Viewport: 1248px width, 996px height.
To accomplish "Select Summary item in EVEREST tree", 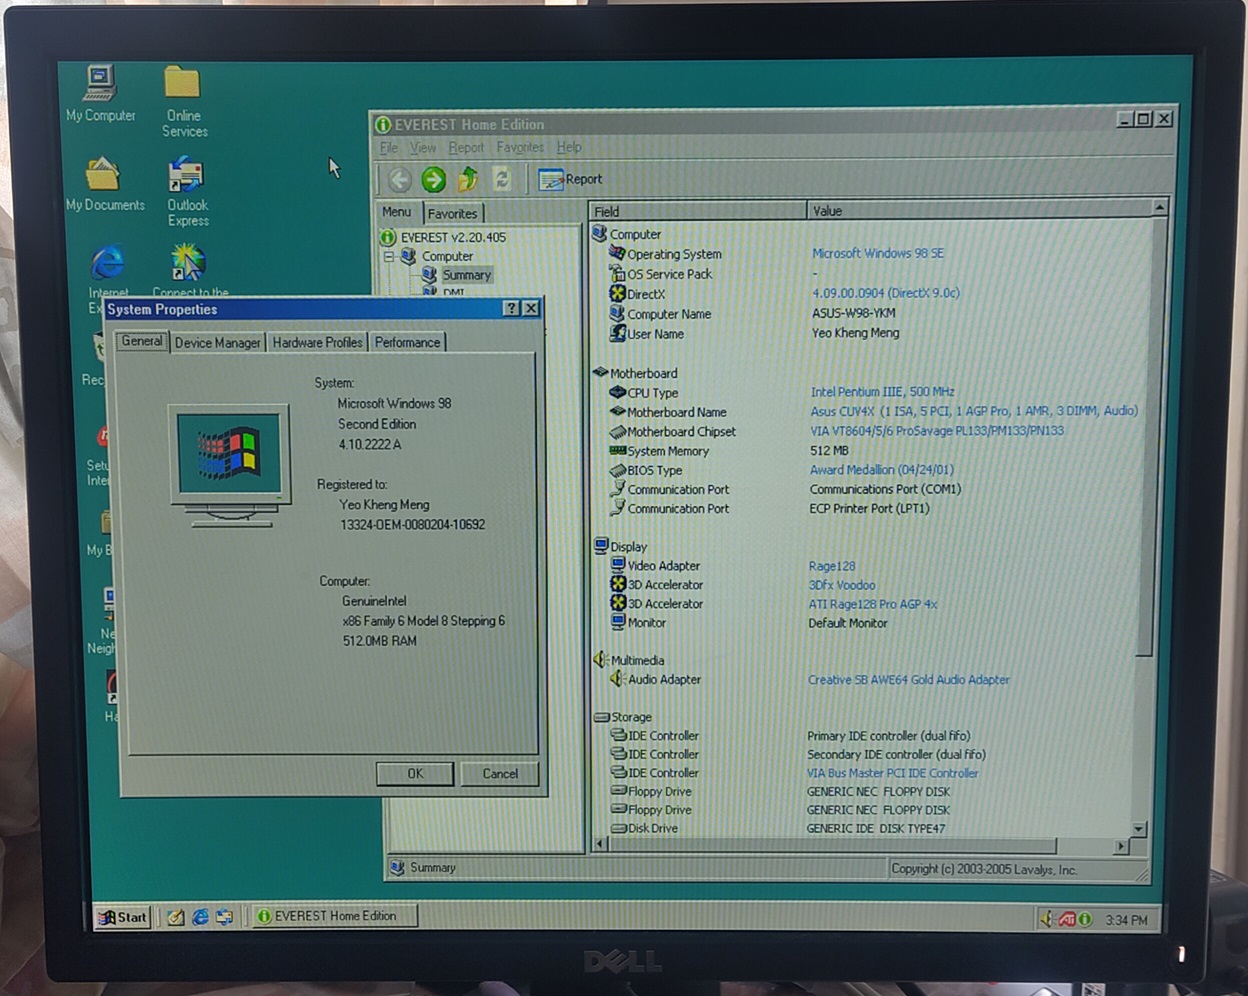I will [466, 275].
